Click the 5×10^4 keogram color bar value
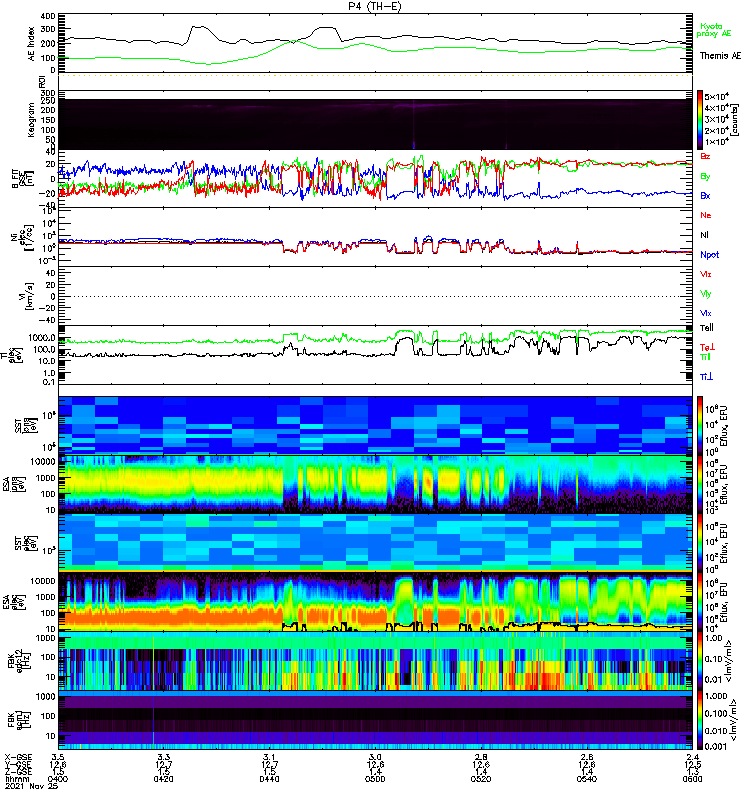This screenshot has width=750, height=800. pyautogui.click(x=717, y=96)
